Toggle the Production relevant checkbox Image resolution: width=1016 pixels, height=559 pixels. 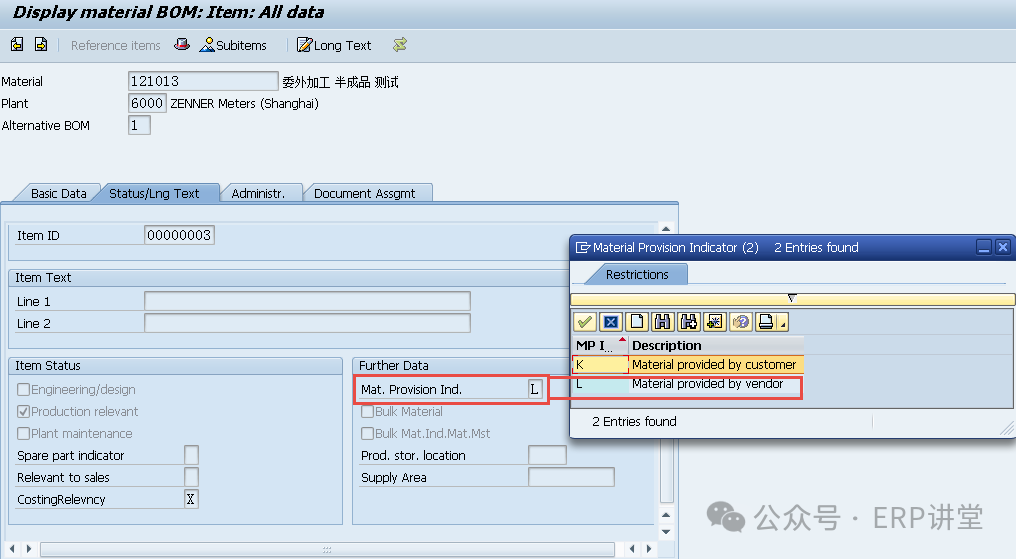[24, 412]
